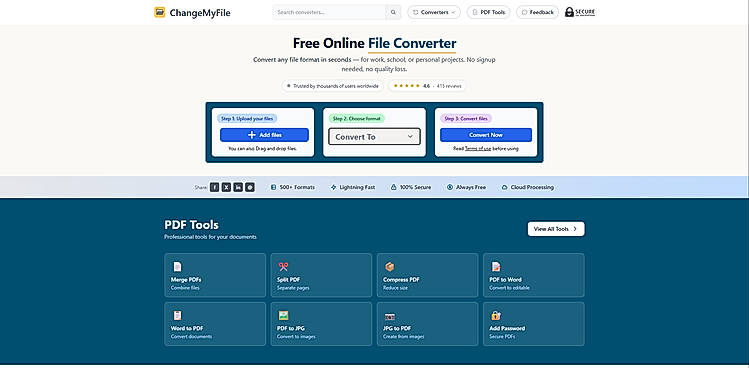Share on LinkedIn icon
The height and width of the screenshot is (368, 749).
click(x=238, y=187)
